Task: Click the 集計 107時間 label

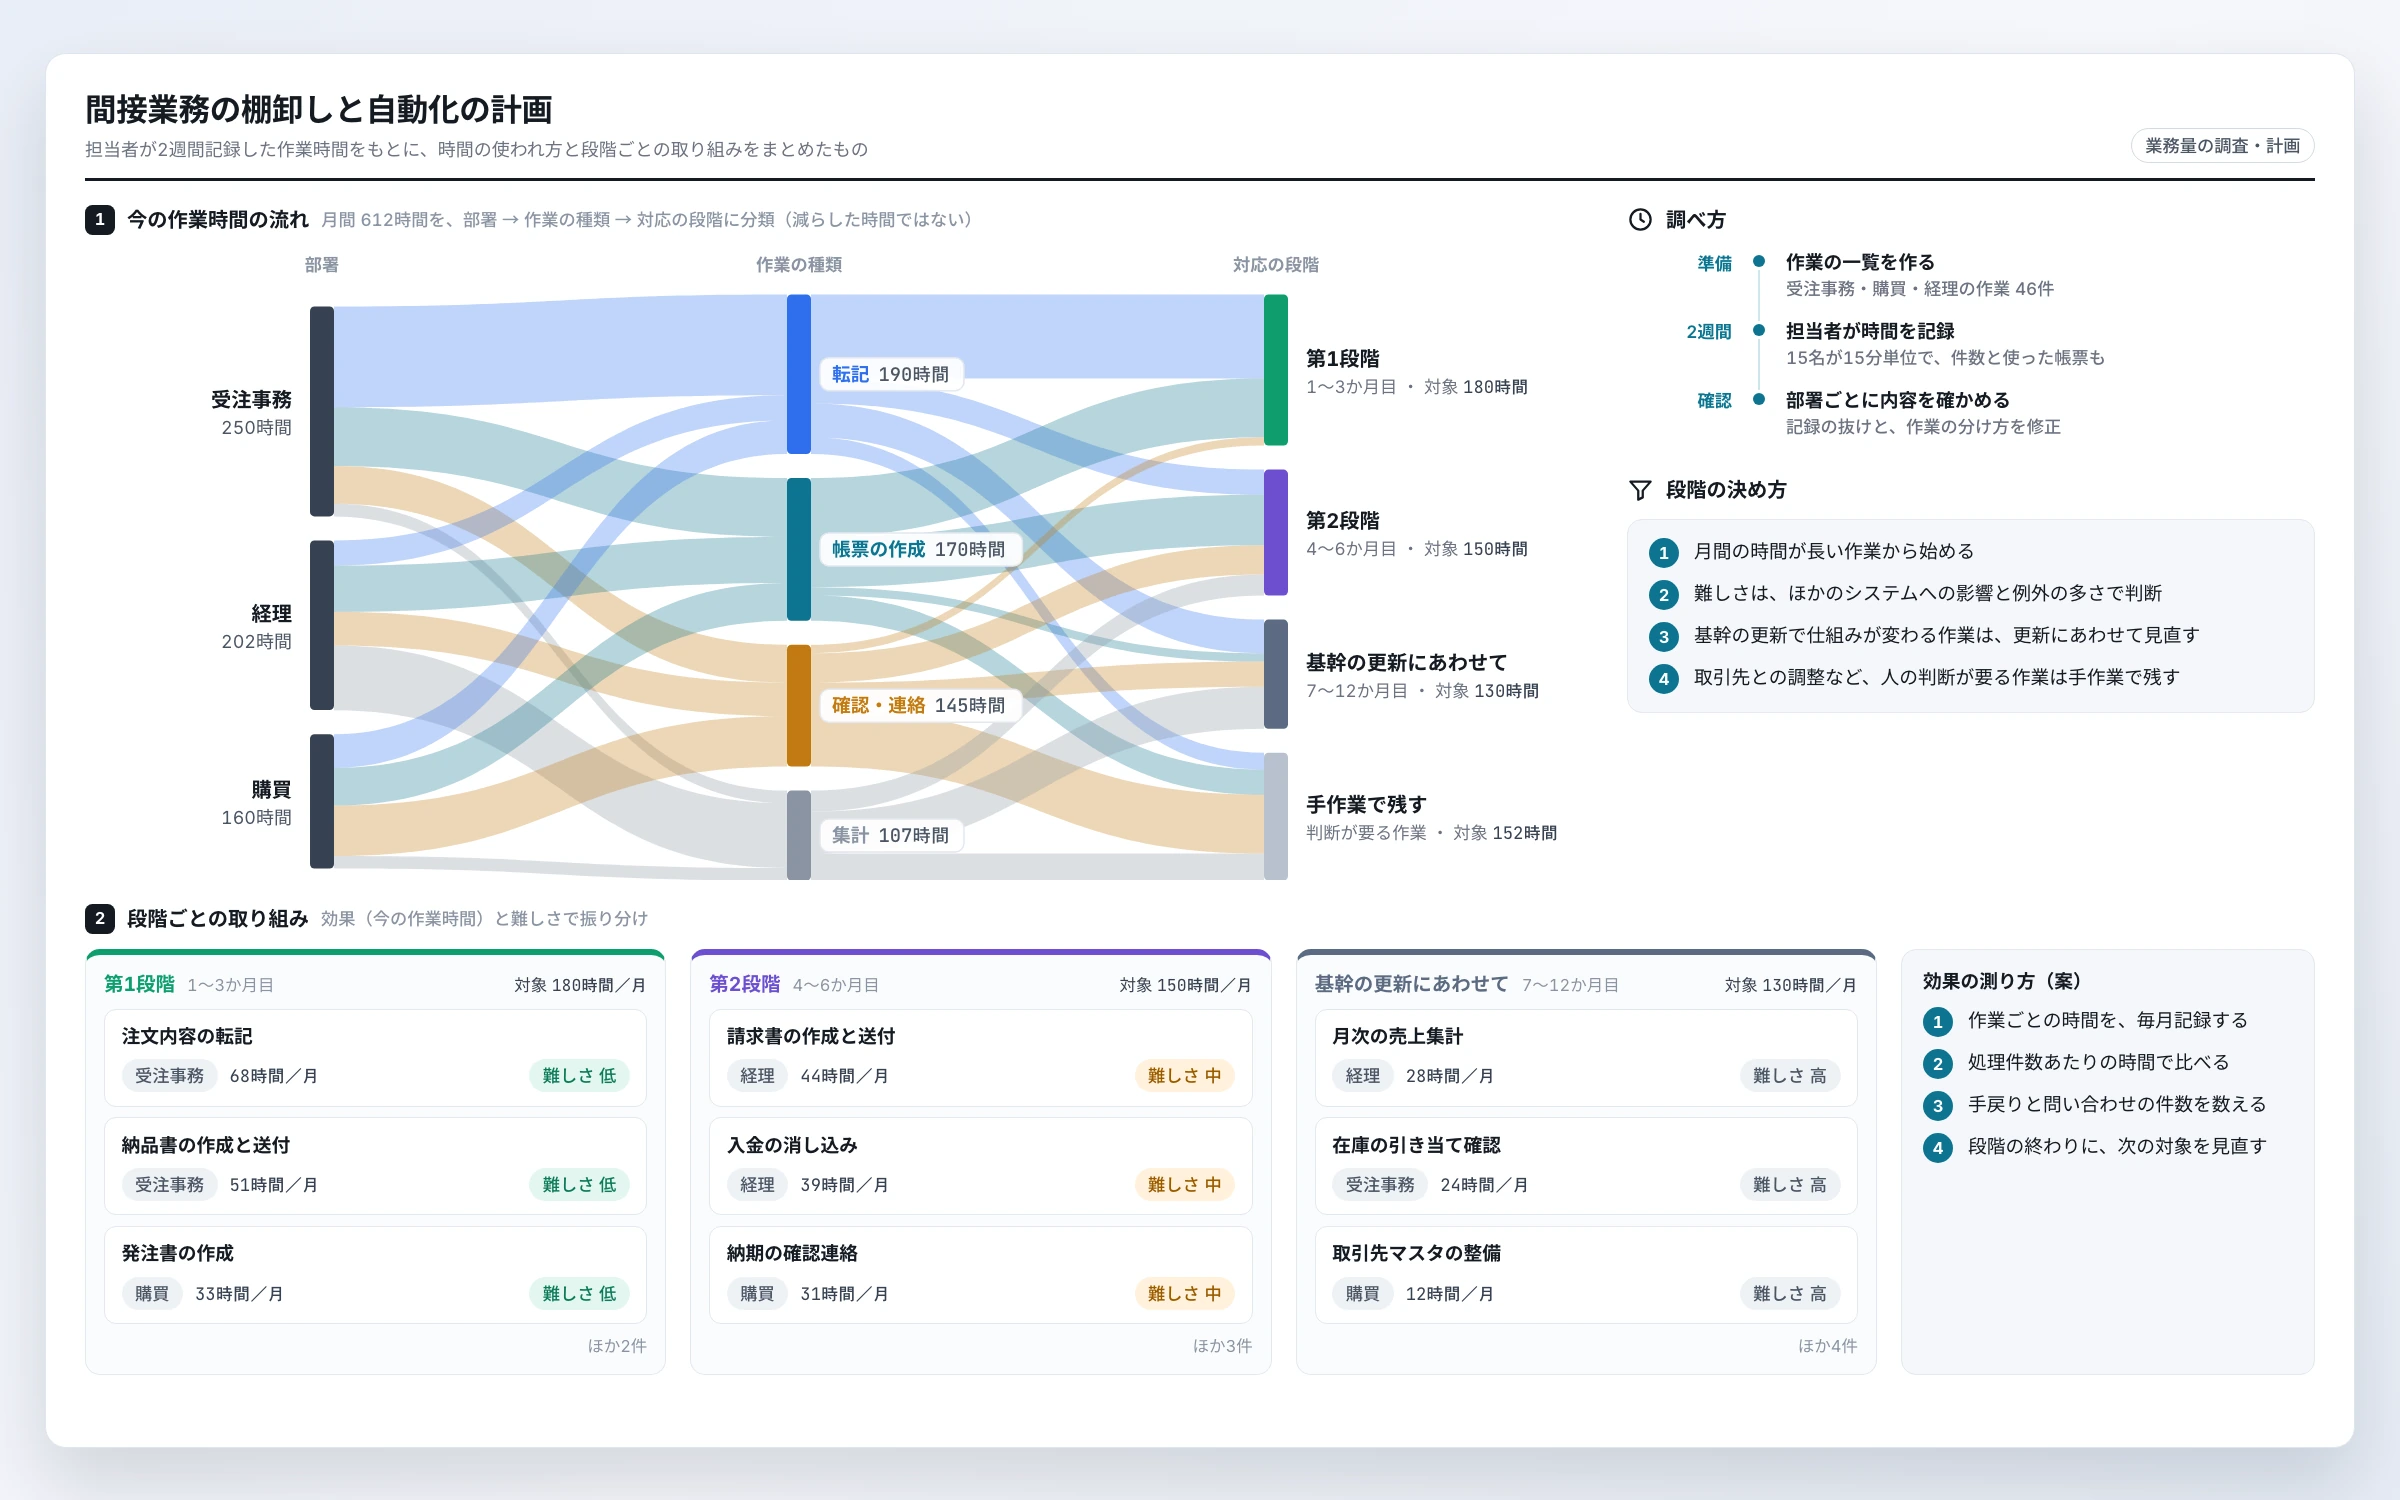Action: [891, 835]
